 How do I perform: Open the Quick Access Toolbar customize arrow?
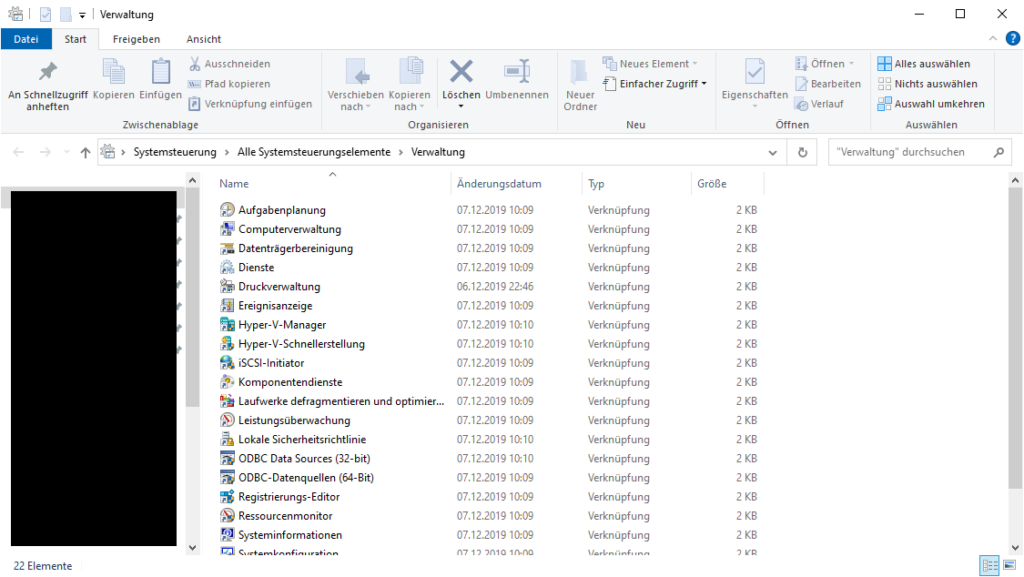pyautogui.click(x=82, y=14)
